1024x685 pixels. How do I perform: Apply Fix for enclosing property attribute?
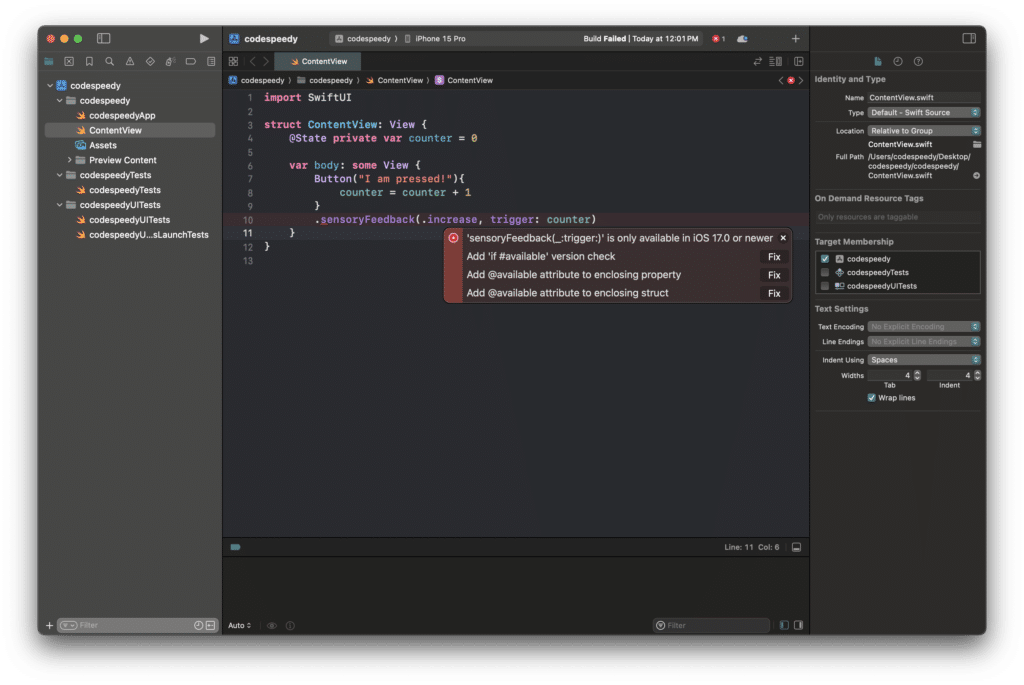[x=774, y=276]
